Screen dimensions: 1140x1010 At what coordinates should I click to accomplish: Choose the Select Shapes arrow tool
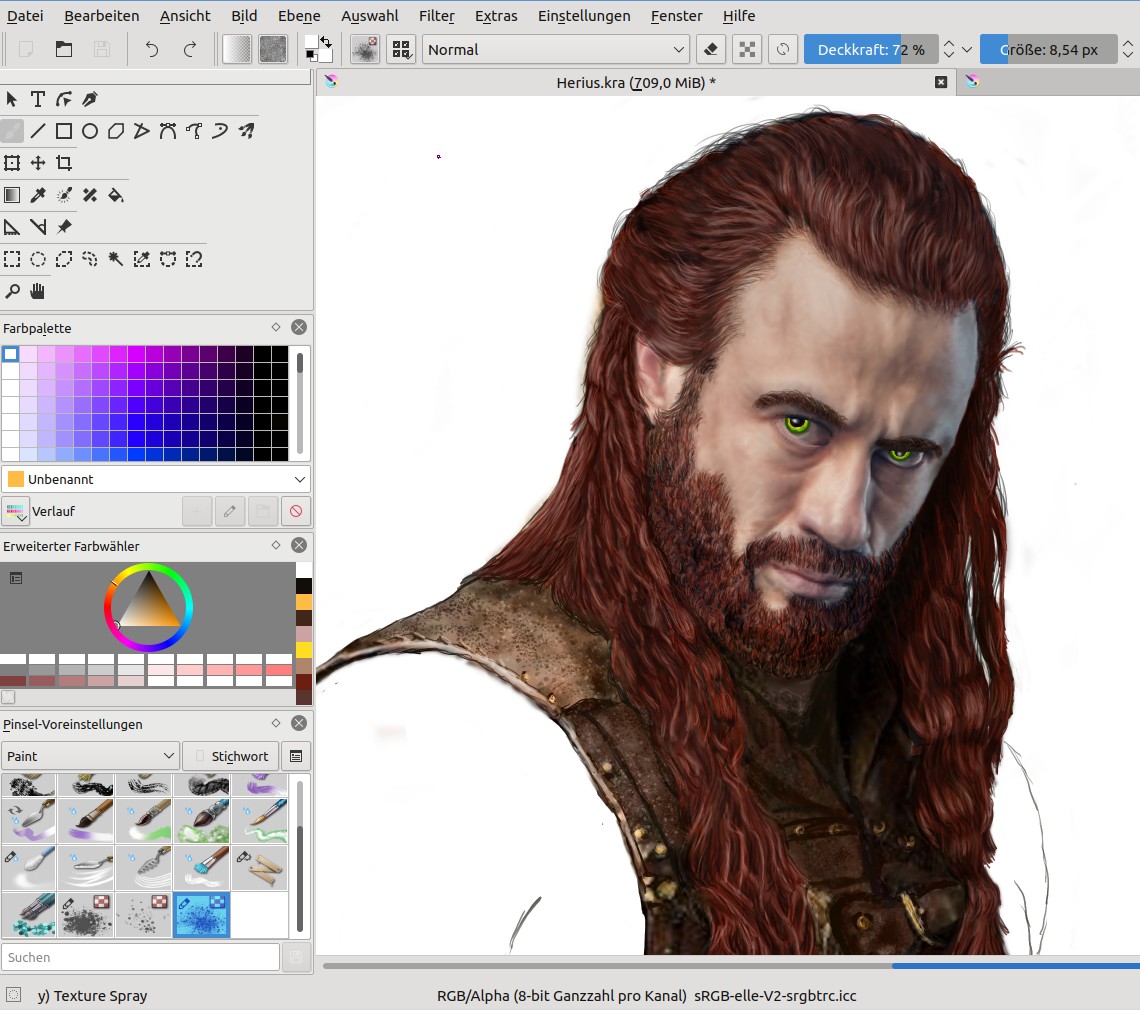click(x=12, y=99)
